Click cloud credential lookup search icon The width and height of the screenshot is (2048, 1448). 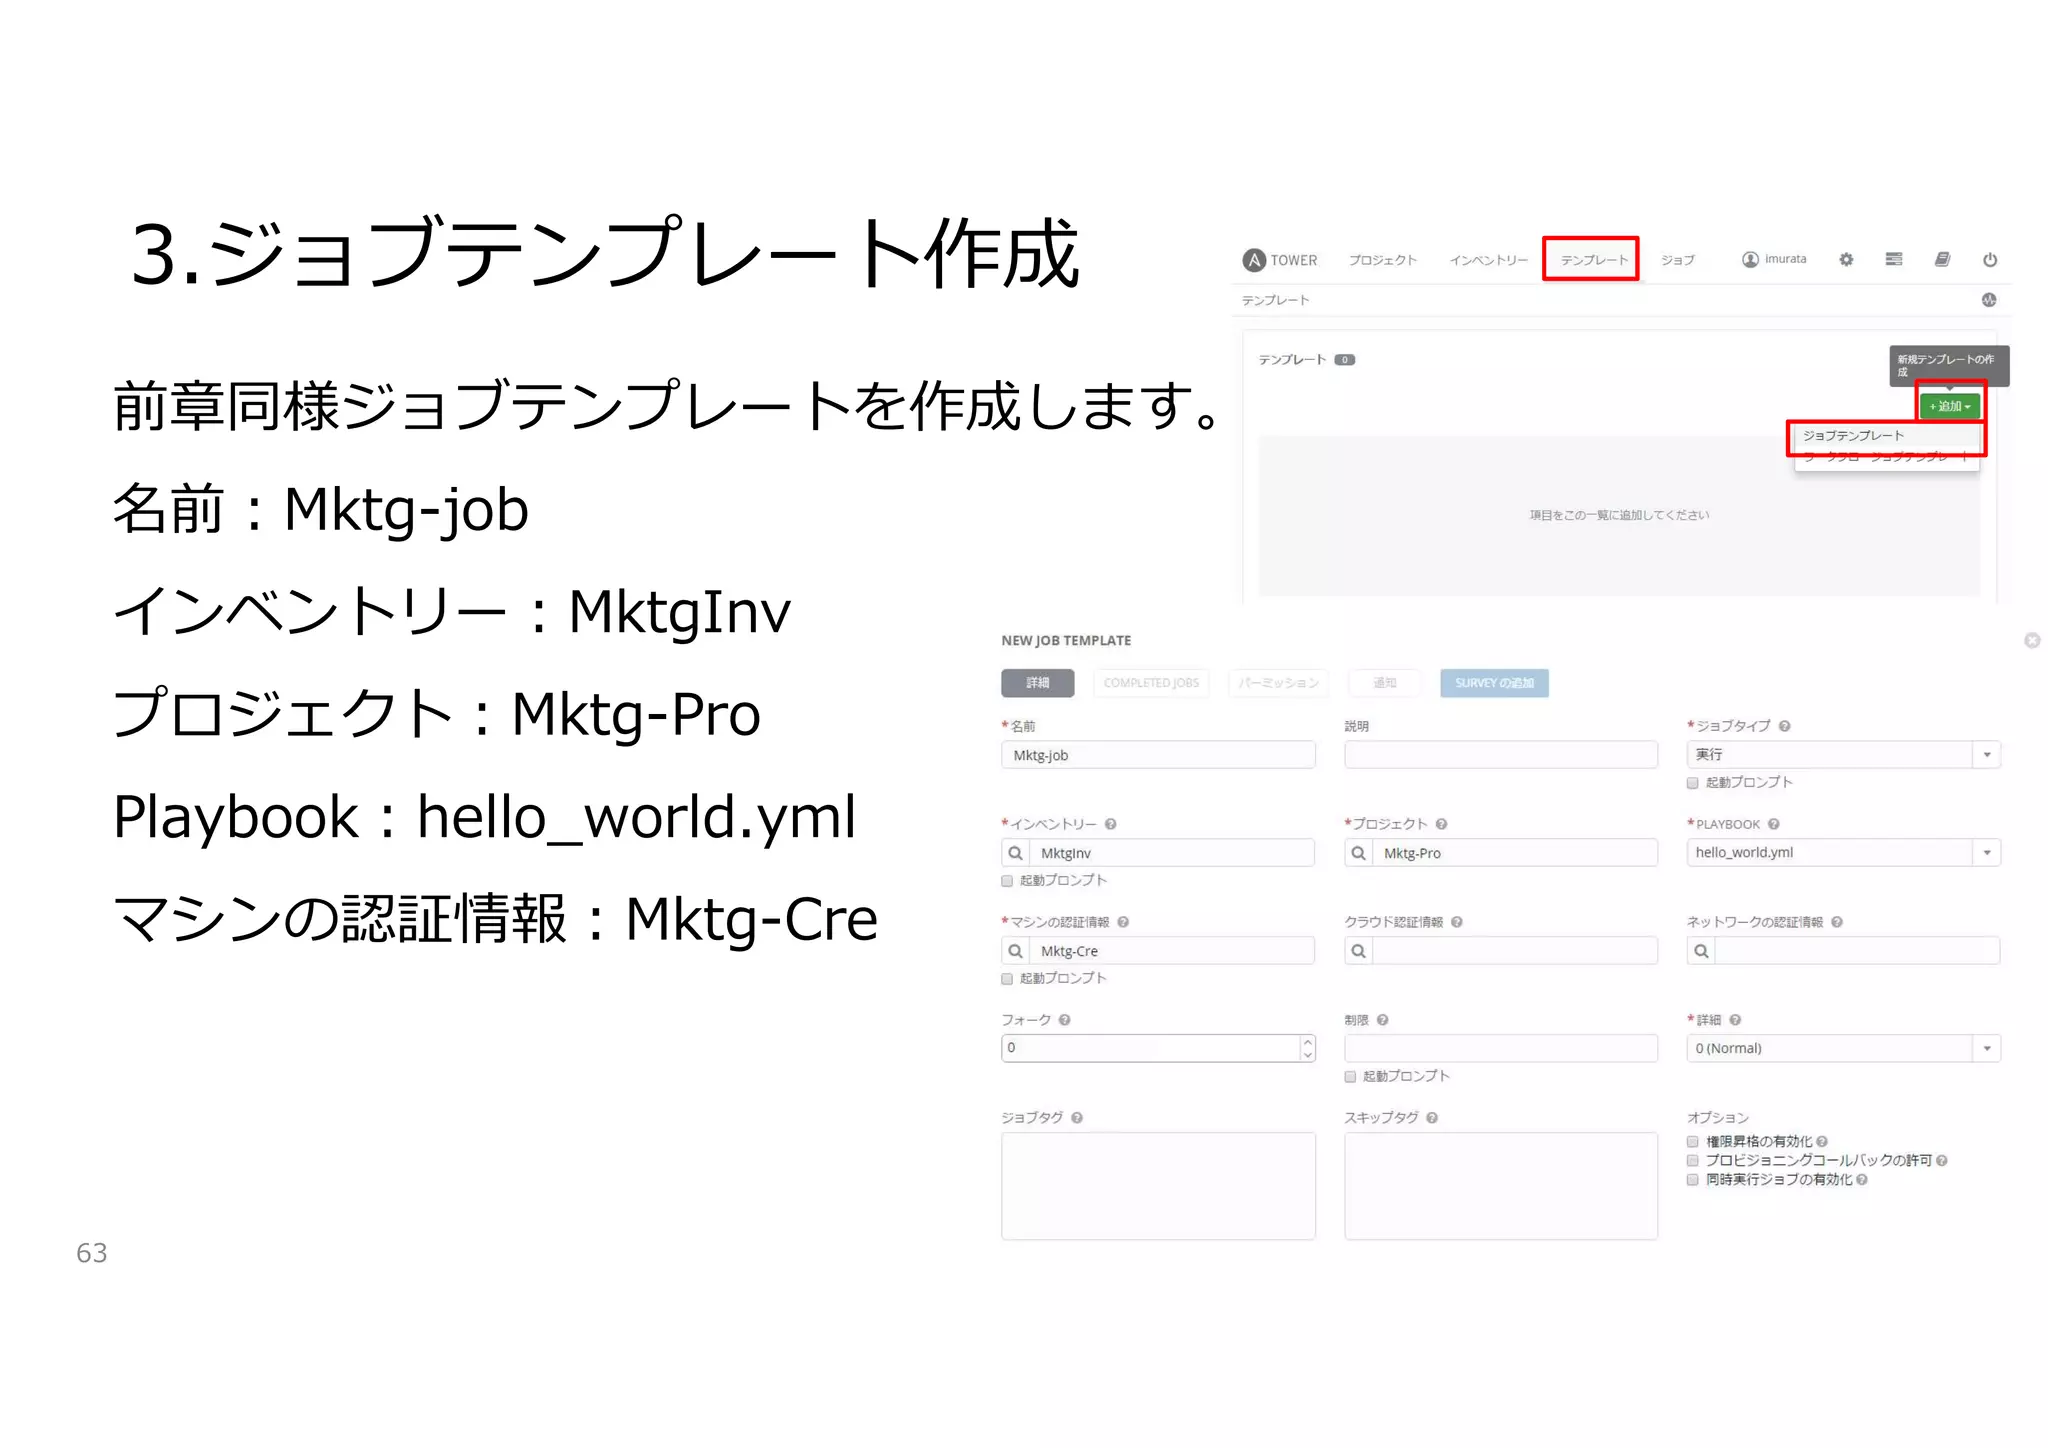point(1358,951)
